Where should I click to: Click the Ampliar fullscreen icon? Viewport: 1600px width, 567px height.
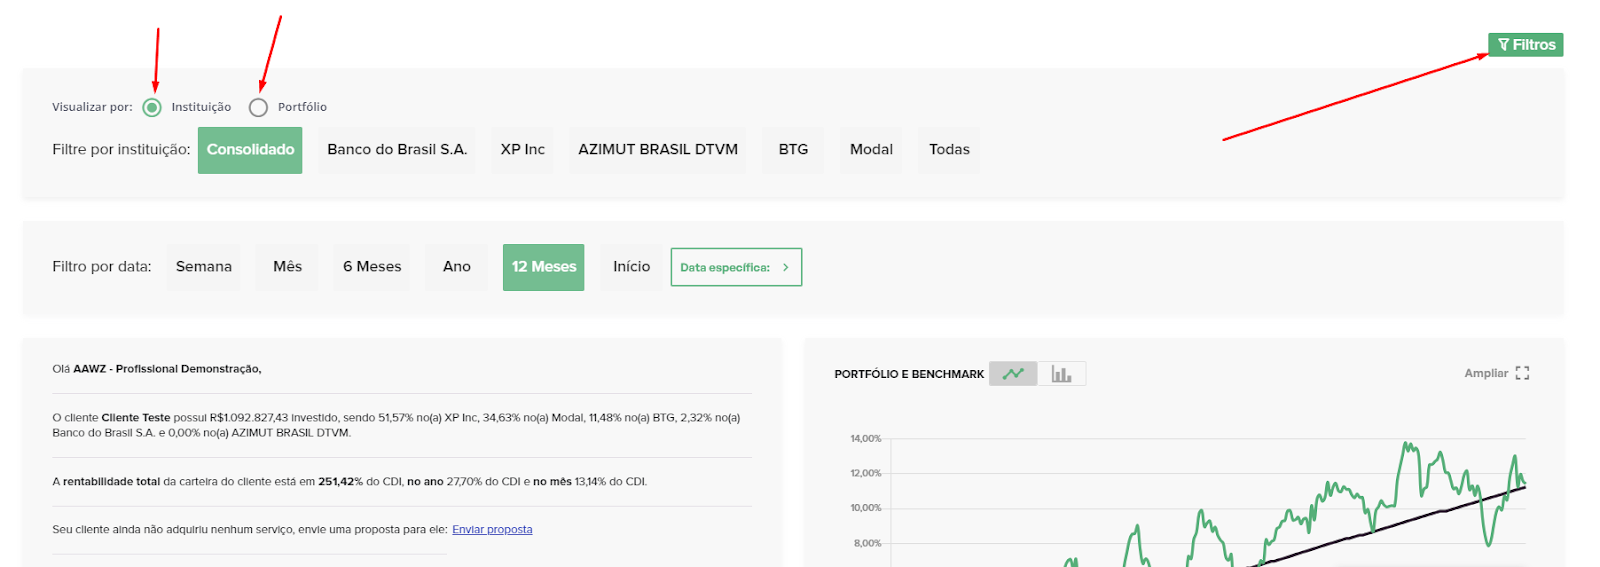tap(1522, 373)
